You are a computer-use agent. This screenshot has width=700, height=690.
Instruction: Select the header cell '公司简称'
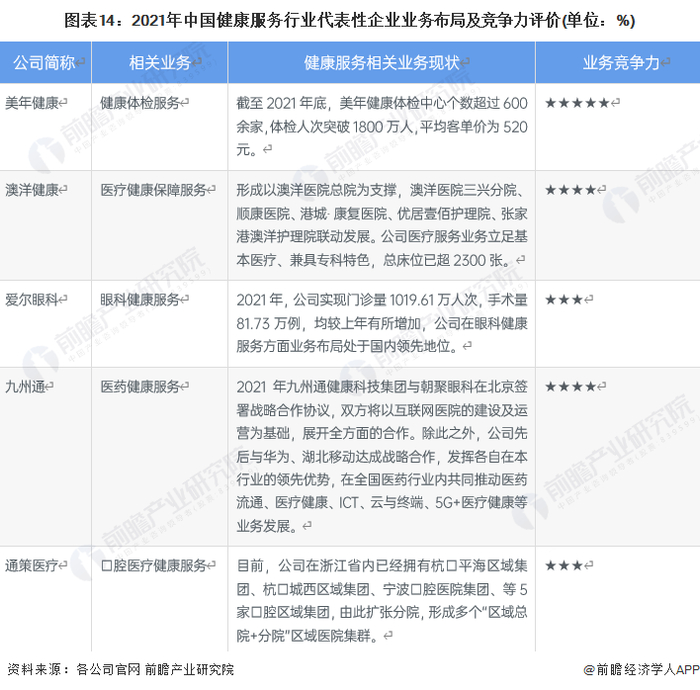coord(46,62)
